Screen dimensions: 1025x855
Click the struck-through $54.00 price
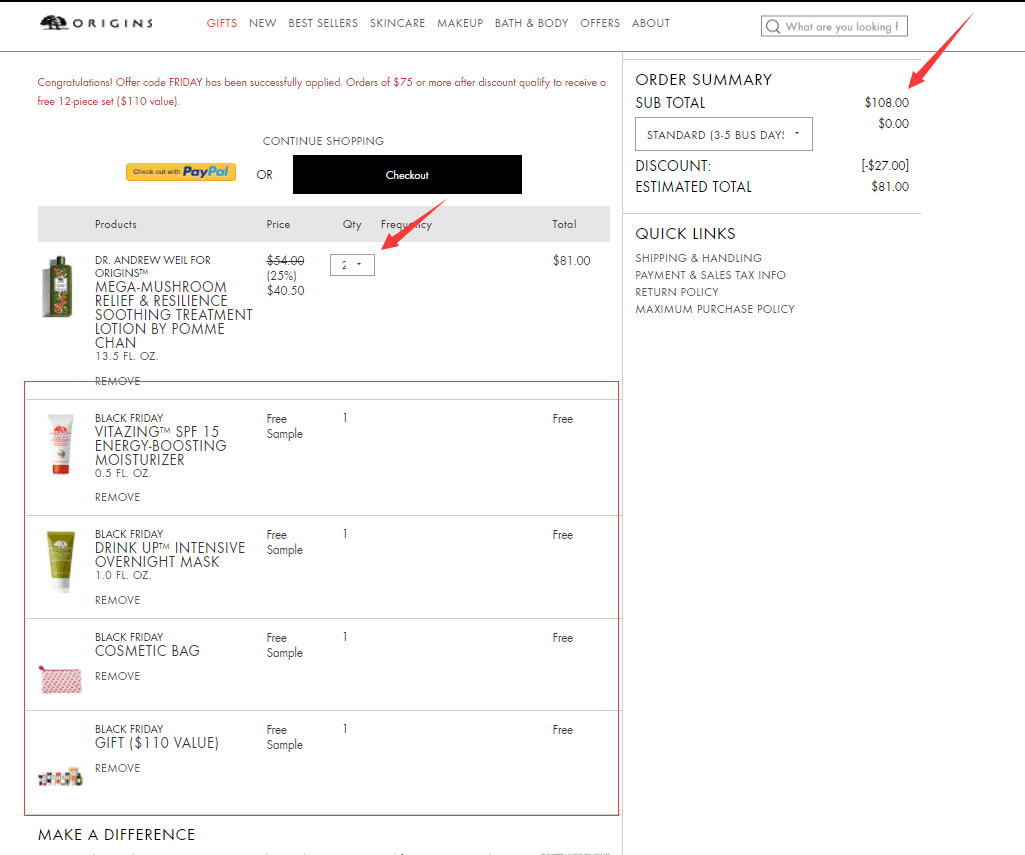coord(285,261)
